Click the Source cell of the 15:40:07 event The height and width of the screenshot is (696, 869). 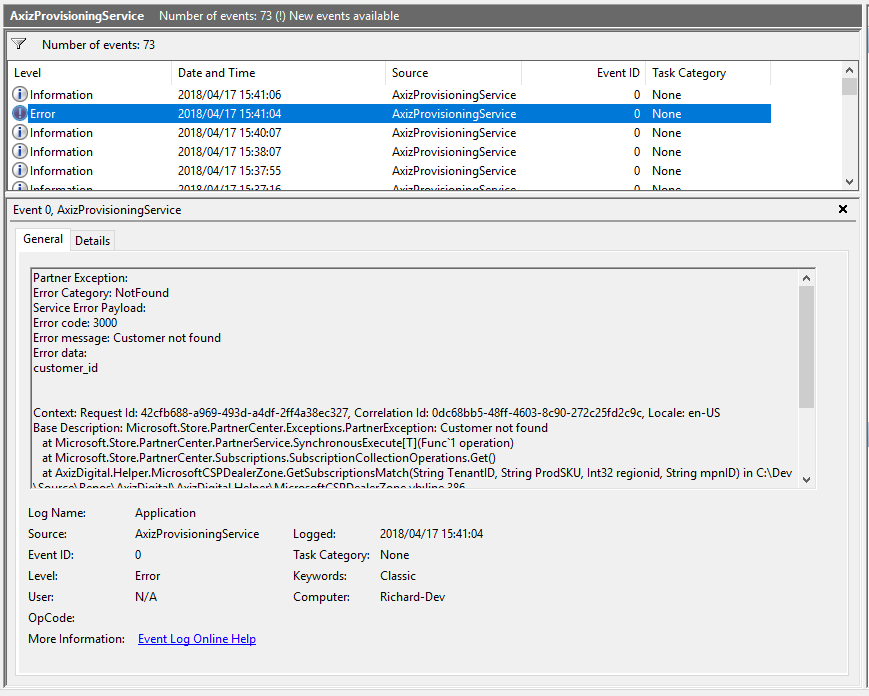pyautogui.click(x=453, y=132)
